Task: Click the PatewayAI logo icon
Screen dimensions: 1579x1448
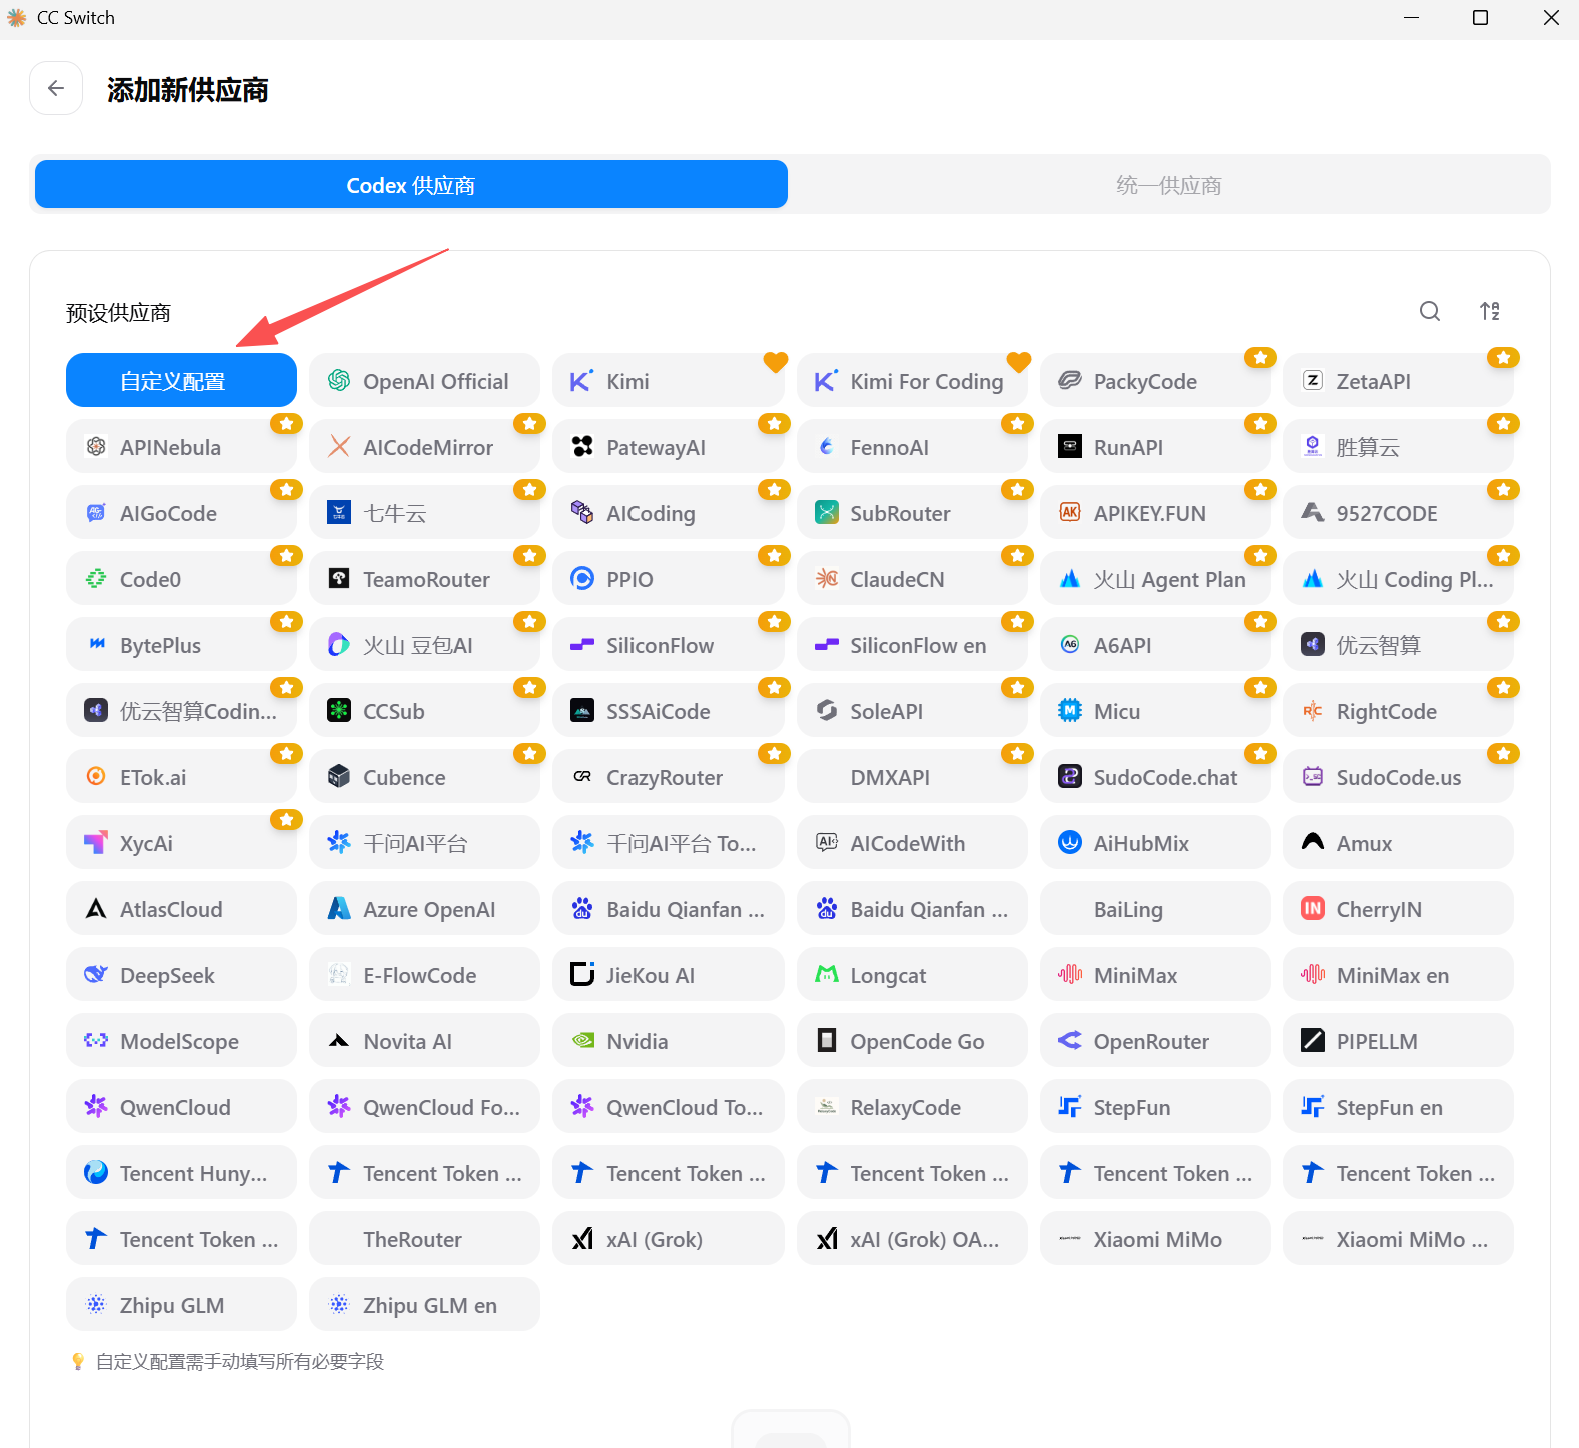Action: 582,447
